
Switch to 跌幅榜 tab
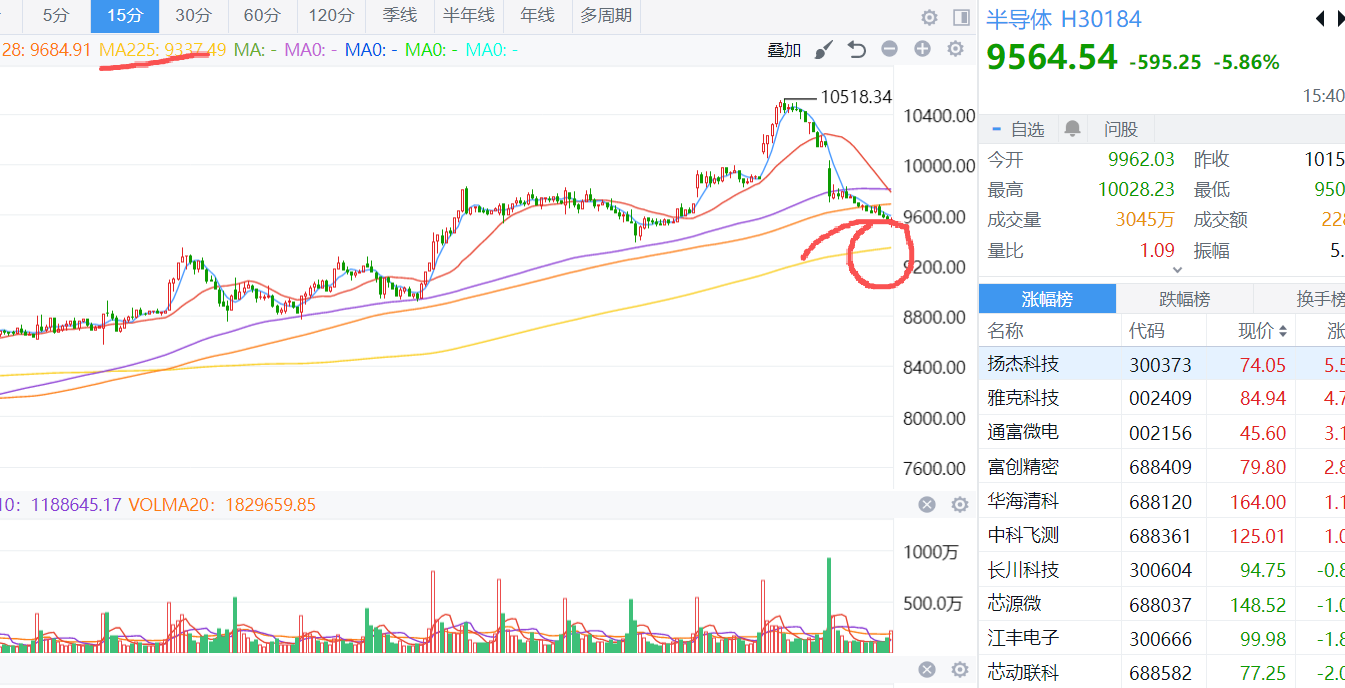point(1184,299)
